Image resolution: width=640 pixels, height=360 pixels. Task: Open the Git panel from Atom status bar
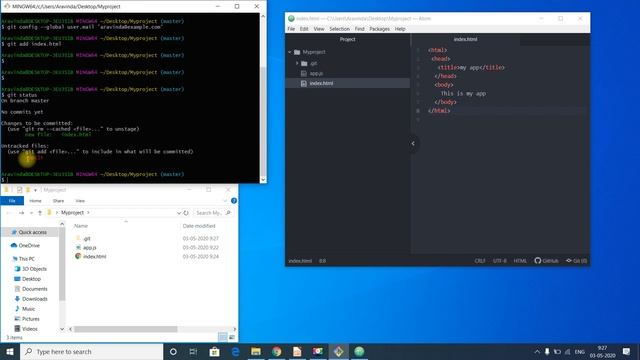(x=576, y=260)
